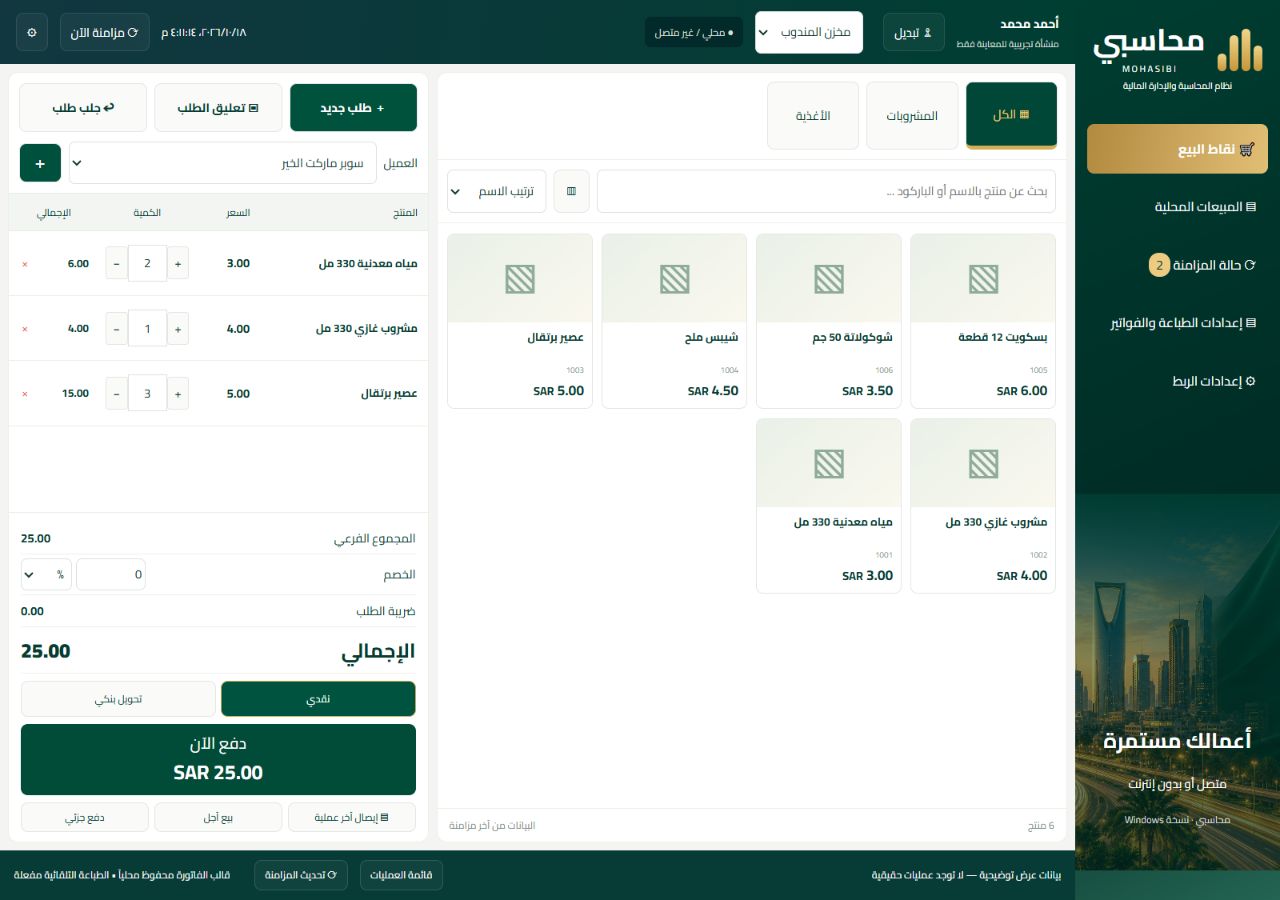
Task: Click تعليق الطلب hold order button
Action: [x=218, y=108]
